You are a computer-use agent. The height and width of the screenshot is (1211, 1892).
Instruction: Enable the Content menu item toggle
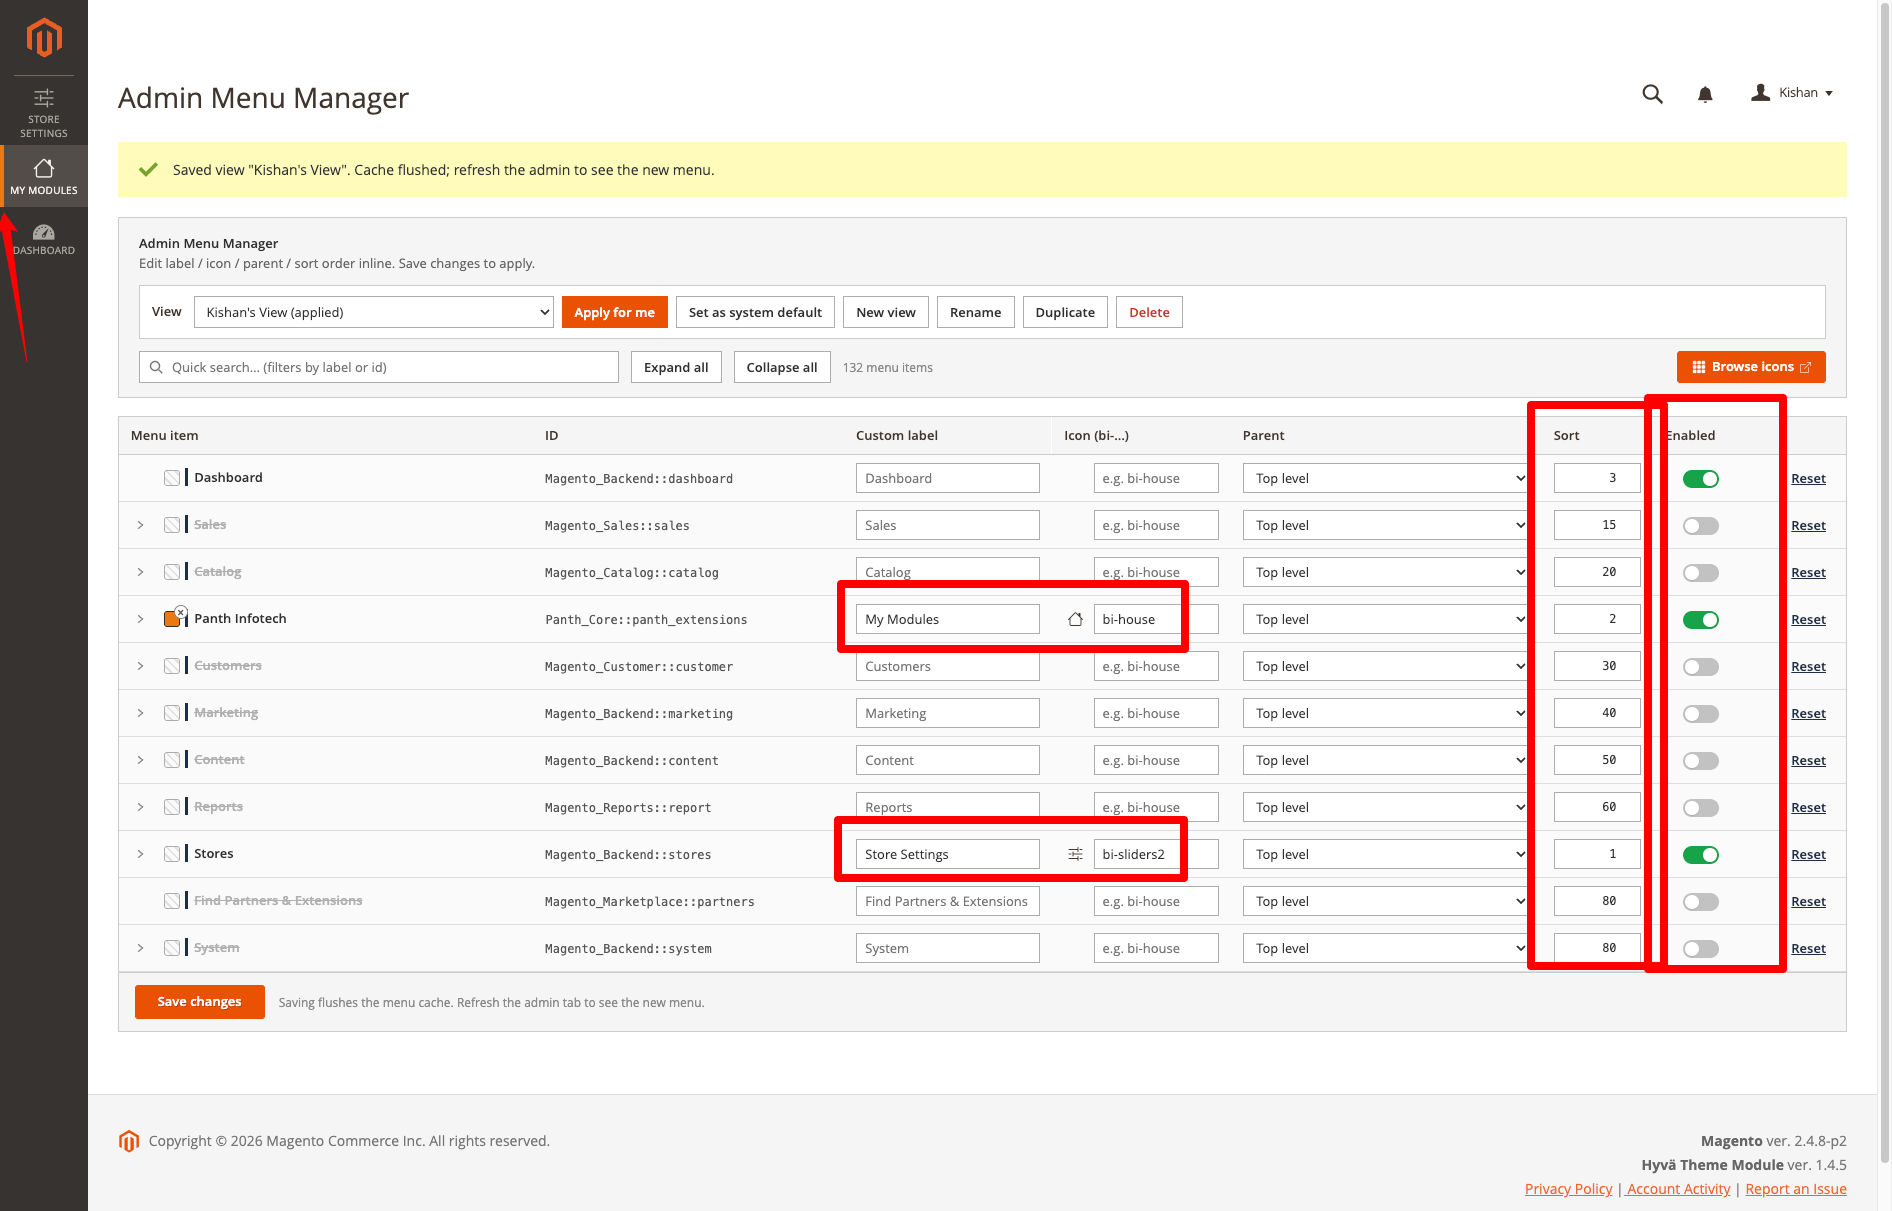click(x=1700, y=761)
